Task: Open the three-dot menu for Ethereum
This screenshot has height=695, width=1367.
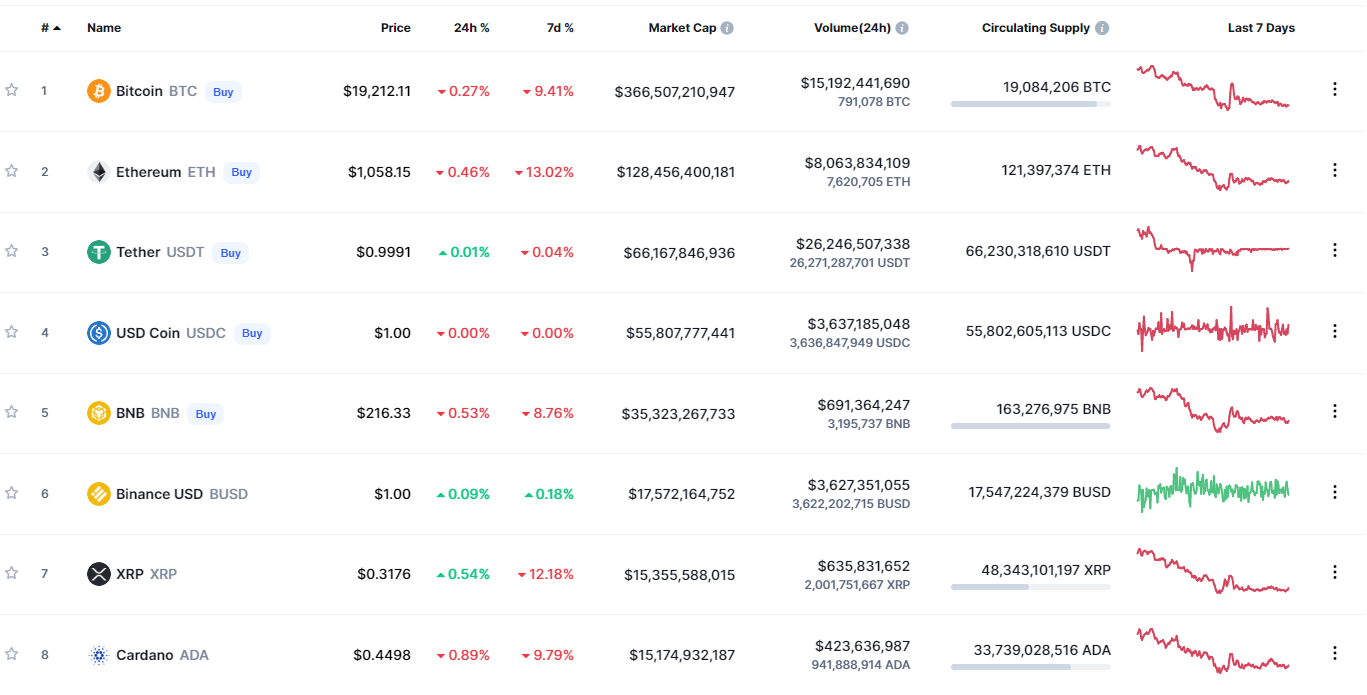Action: (1334, 170)
